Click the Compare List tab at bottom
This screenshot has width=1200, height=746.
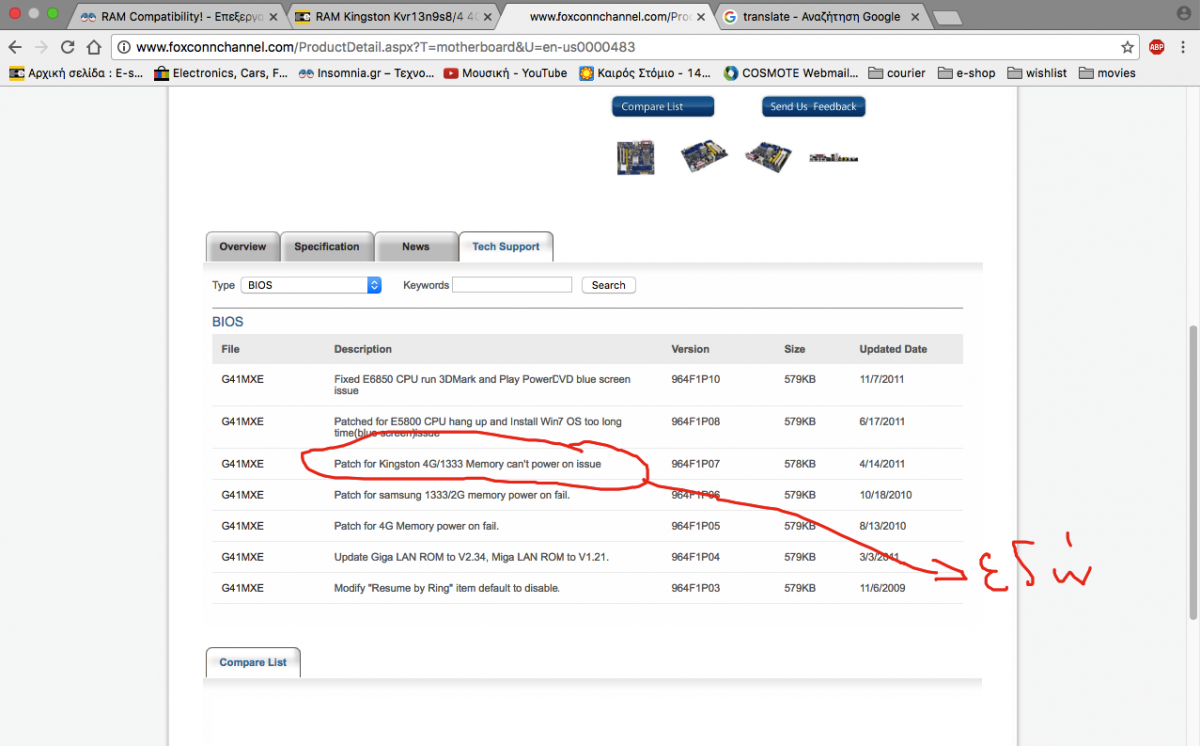(253, 663)
